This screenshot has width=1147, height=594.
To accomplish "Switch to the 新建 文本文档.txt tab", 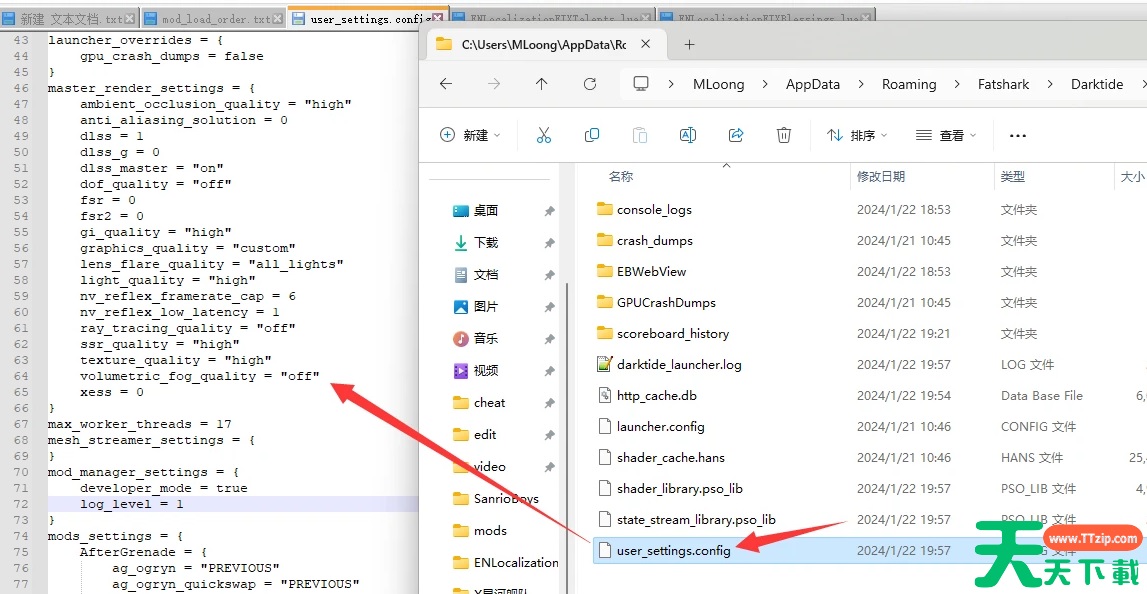I will coord(70,18).
